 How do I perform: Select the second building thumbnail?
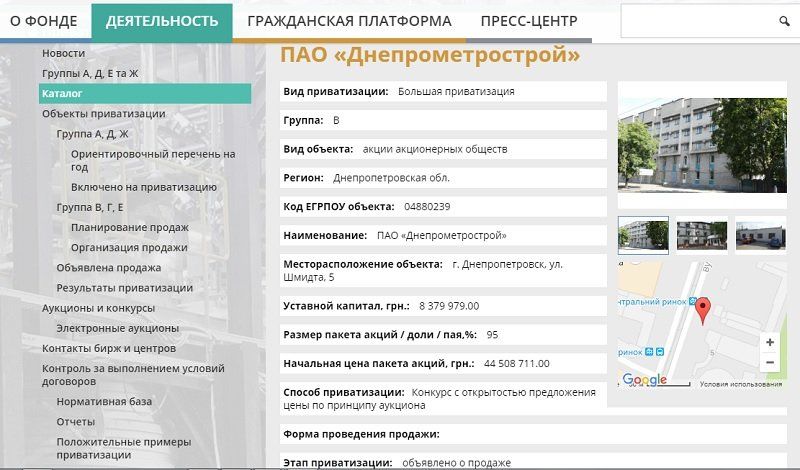coord(701,233)
